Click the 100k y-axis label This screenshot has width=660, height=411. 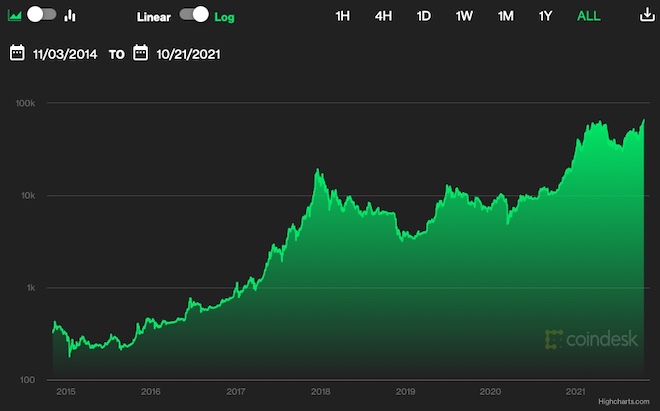click(25, 103)
